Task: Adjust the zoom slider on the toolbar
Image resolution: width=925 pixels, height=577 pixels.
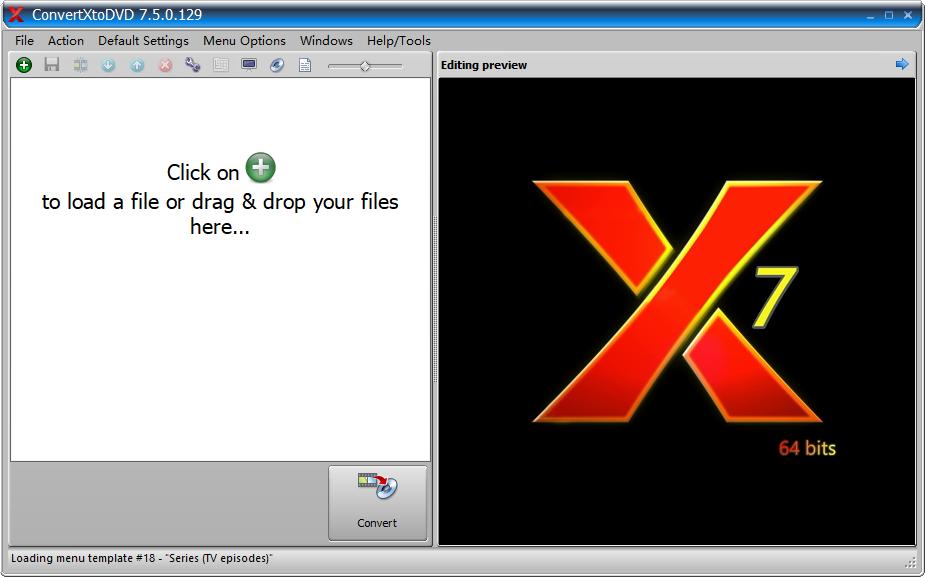Action: click(x=365, y=65)
